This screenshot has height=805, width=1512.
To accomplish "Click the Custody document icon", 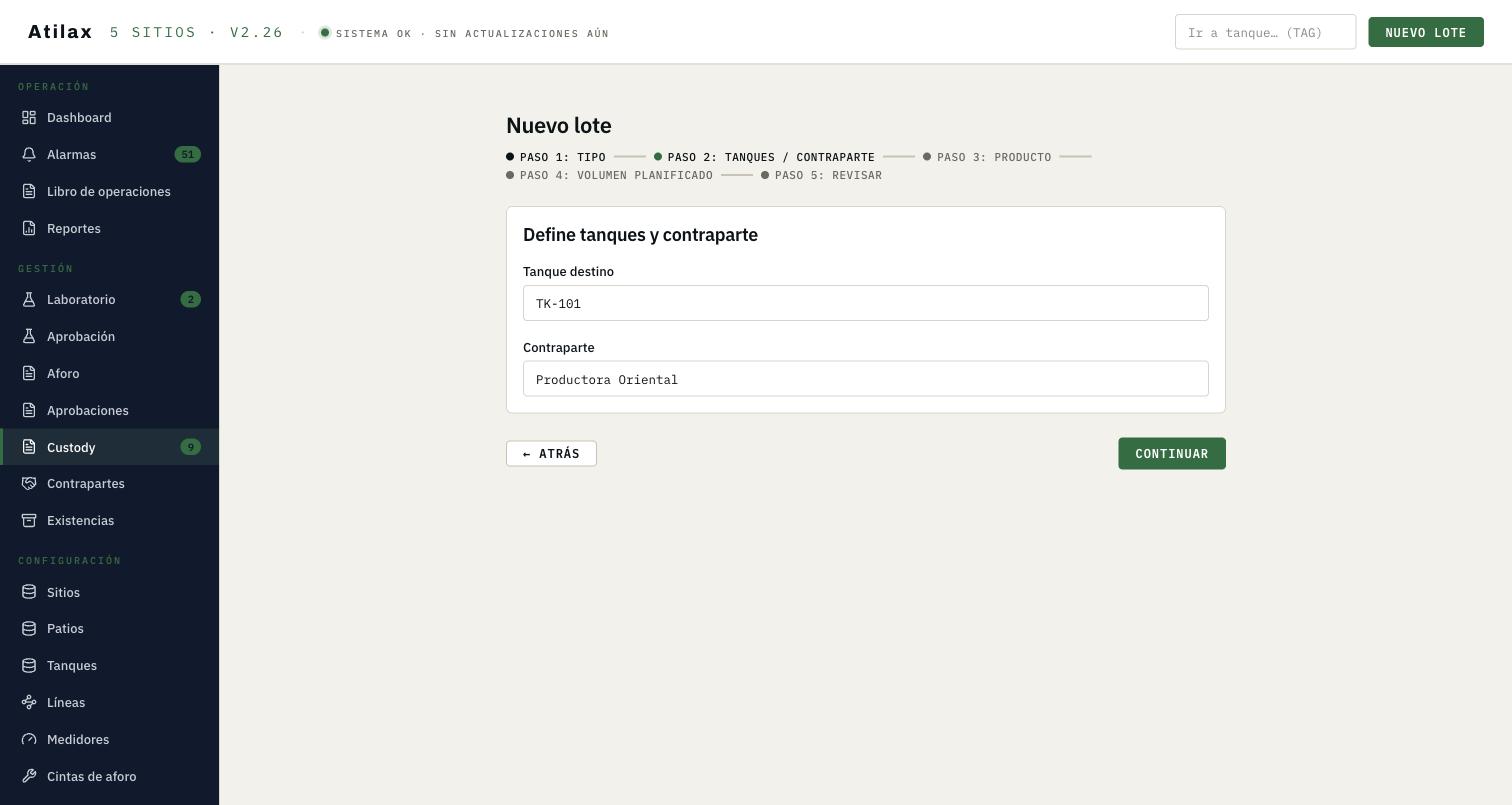I will 29,447.
